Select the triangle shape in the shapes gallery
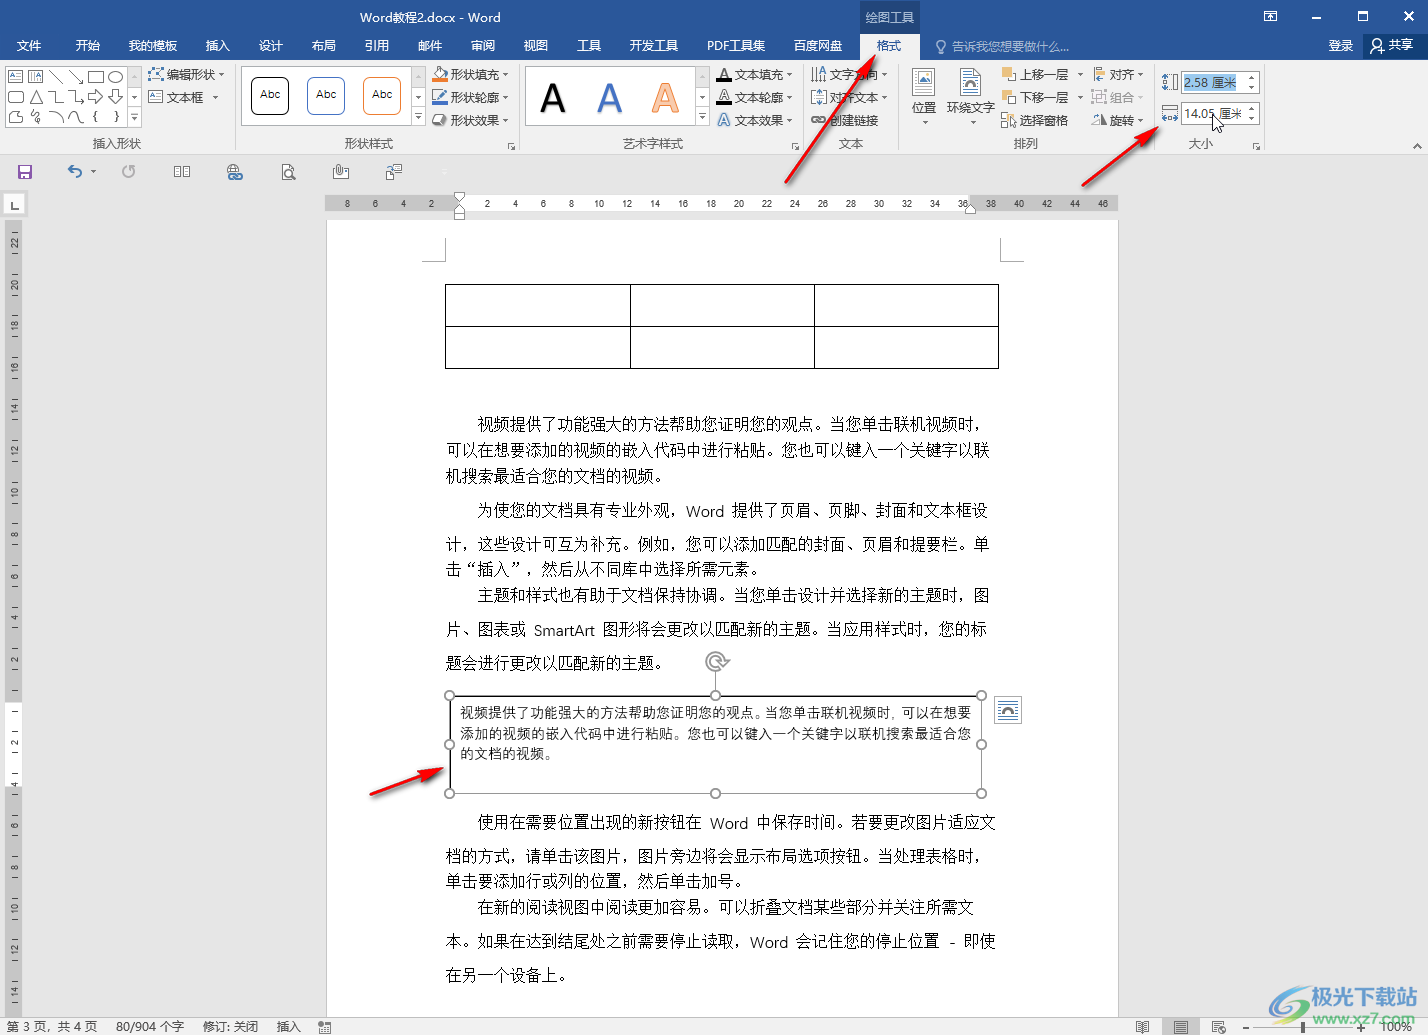Viewport: 1428px width, 1035px height. (x=36, y=97)
